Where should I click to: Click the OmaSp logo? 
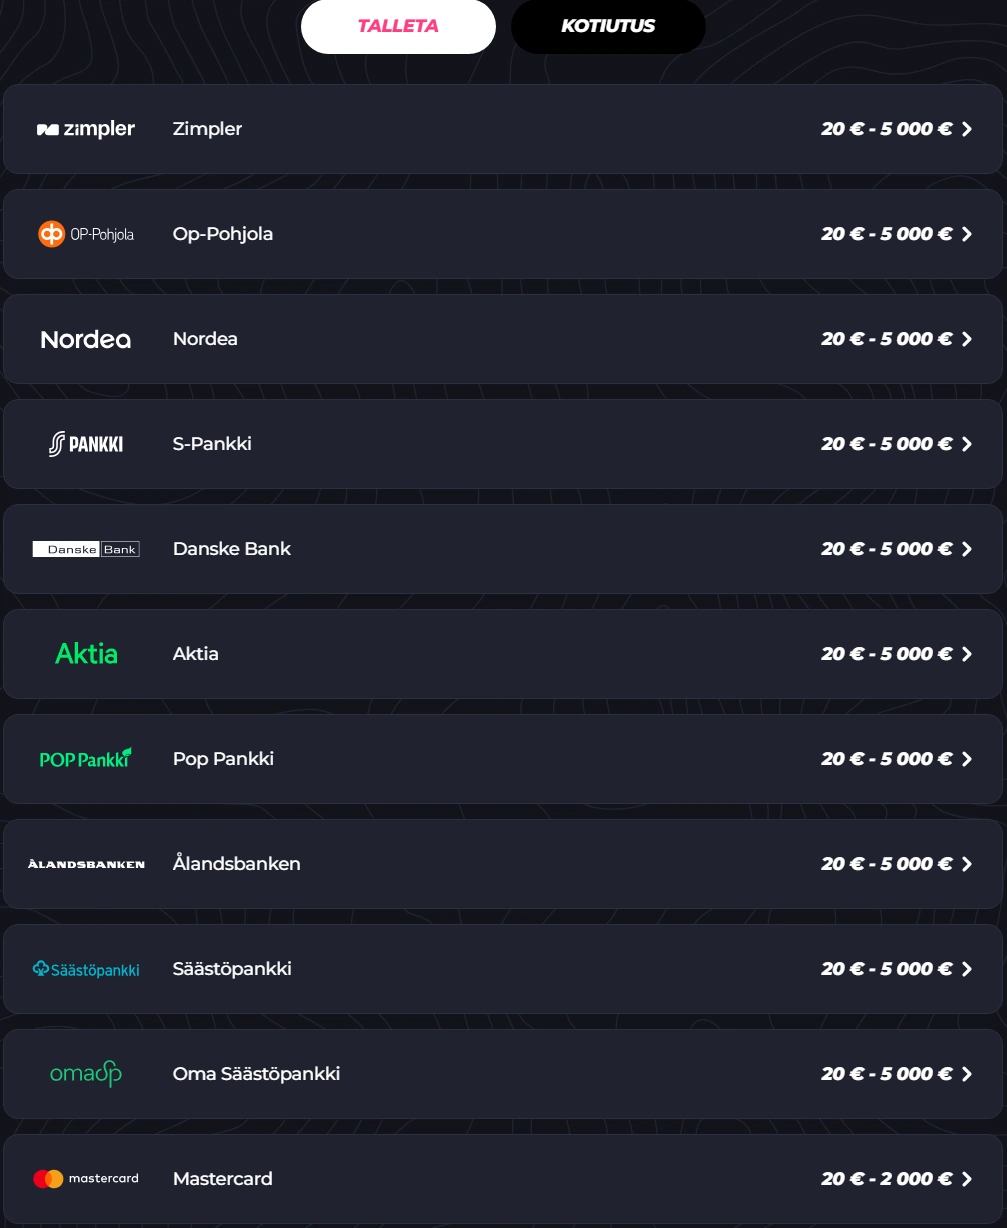click(86, 1074)
